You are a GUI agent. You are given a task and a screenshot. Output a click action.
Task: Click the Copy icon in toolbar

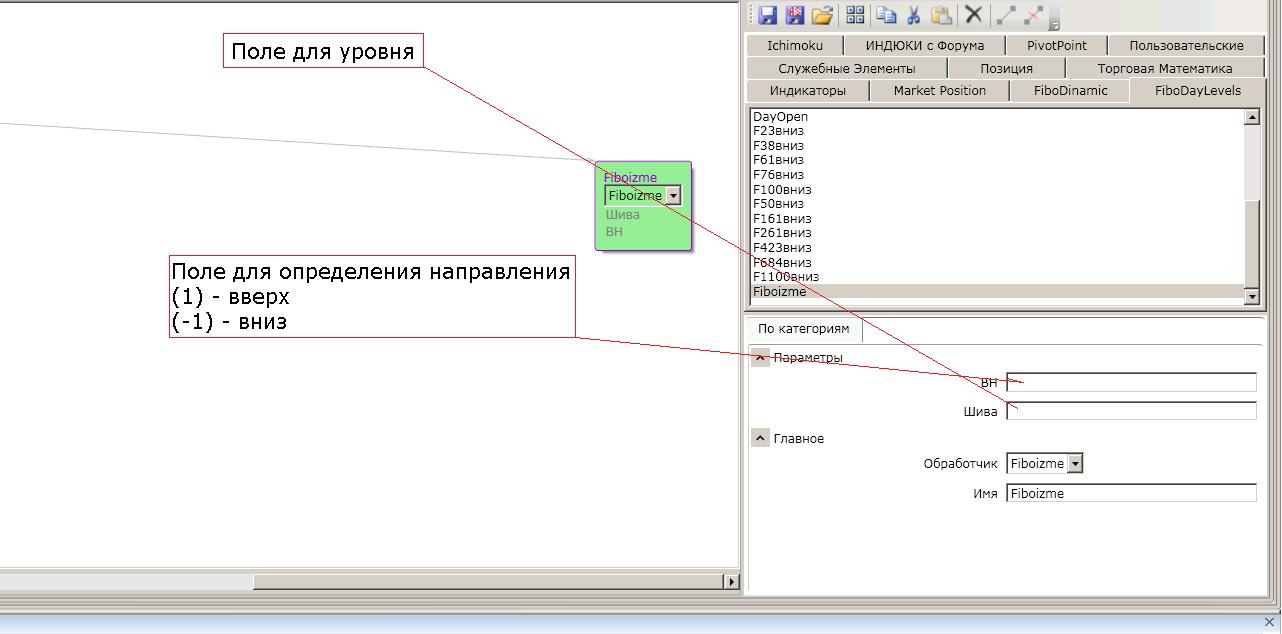885,15
